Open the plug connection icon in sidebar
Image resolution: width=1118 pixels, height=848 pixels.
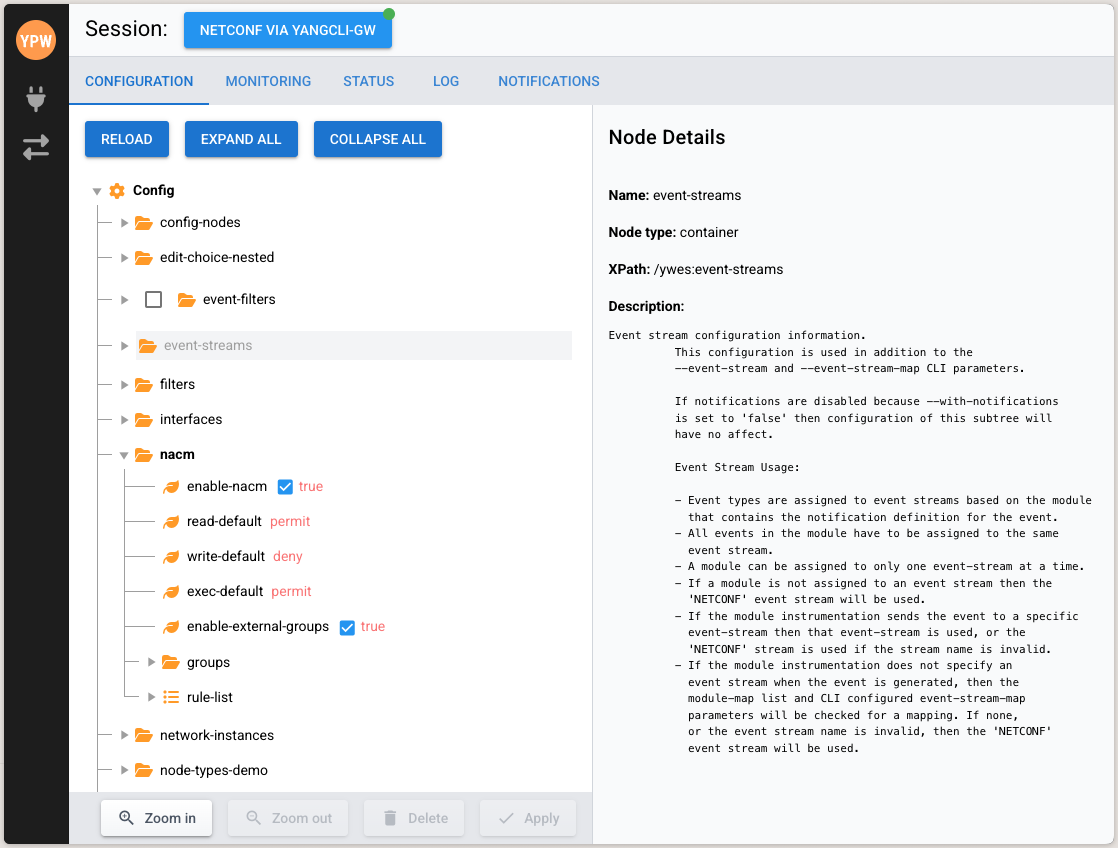pos(36,98)
